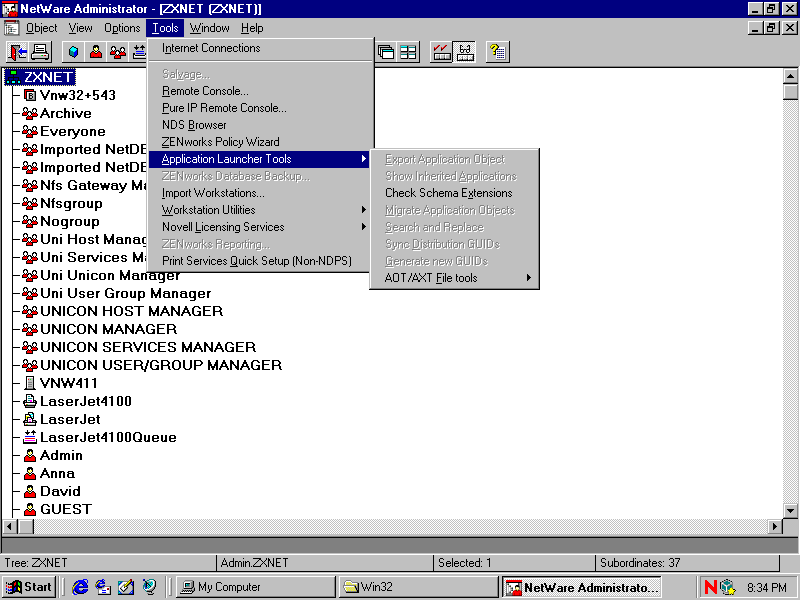Viewport: 800px width, 600px height.
Task: Select the David user in tree
Action: click(x=60, y=491)
